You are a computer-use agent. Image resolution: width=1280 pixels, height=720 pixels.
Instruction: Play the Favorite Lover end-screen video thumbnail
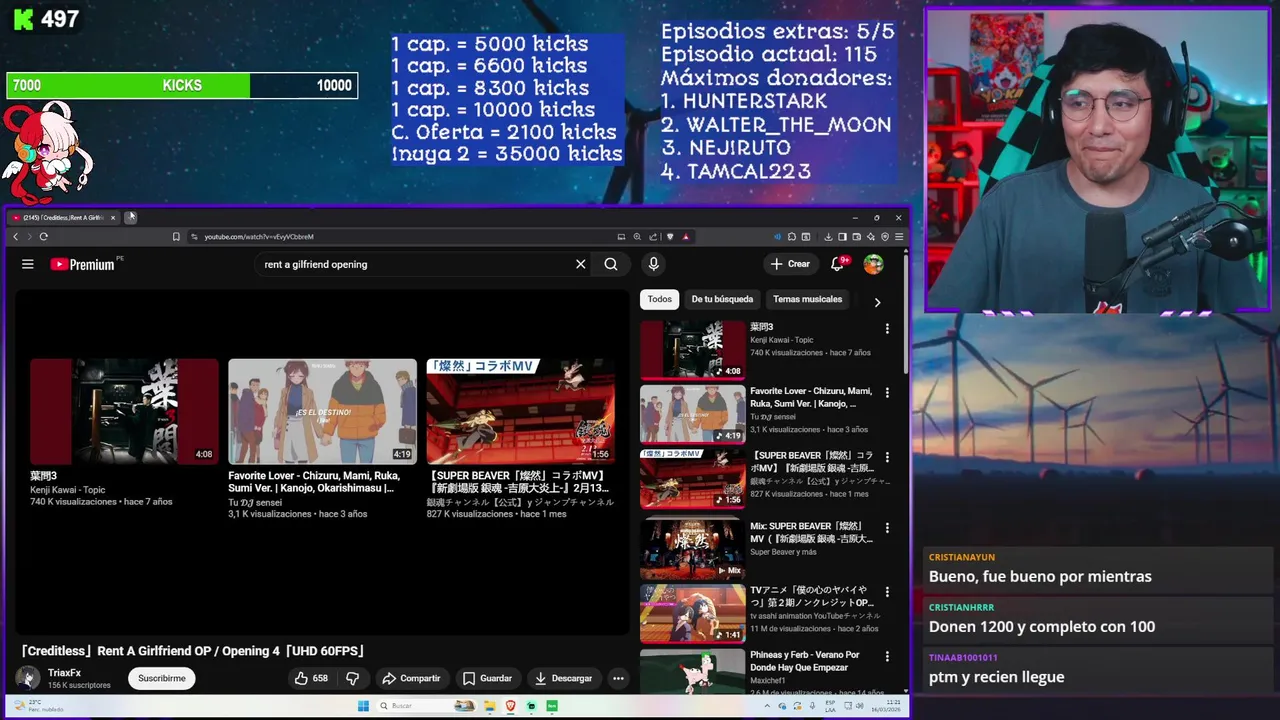[x=322, y=411]
